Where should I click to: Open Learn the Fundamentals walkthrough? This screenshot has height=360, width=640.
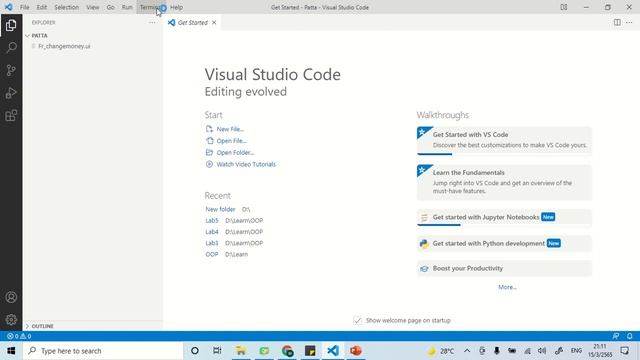pos(504,182)
